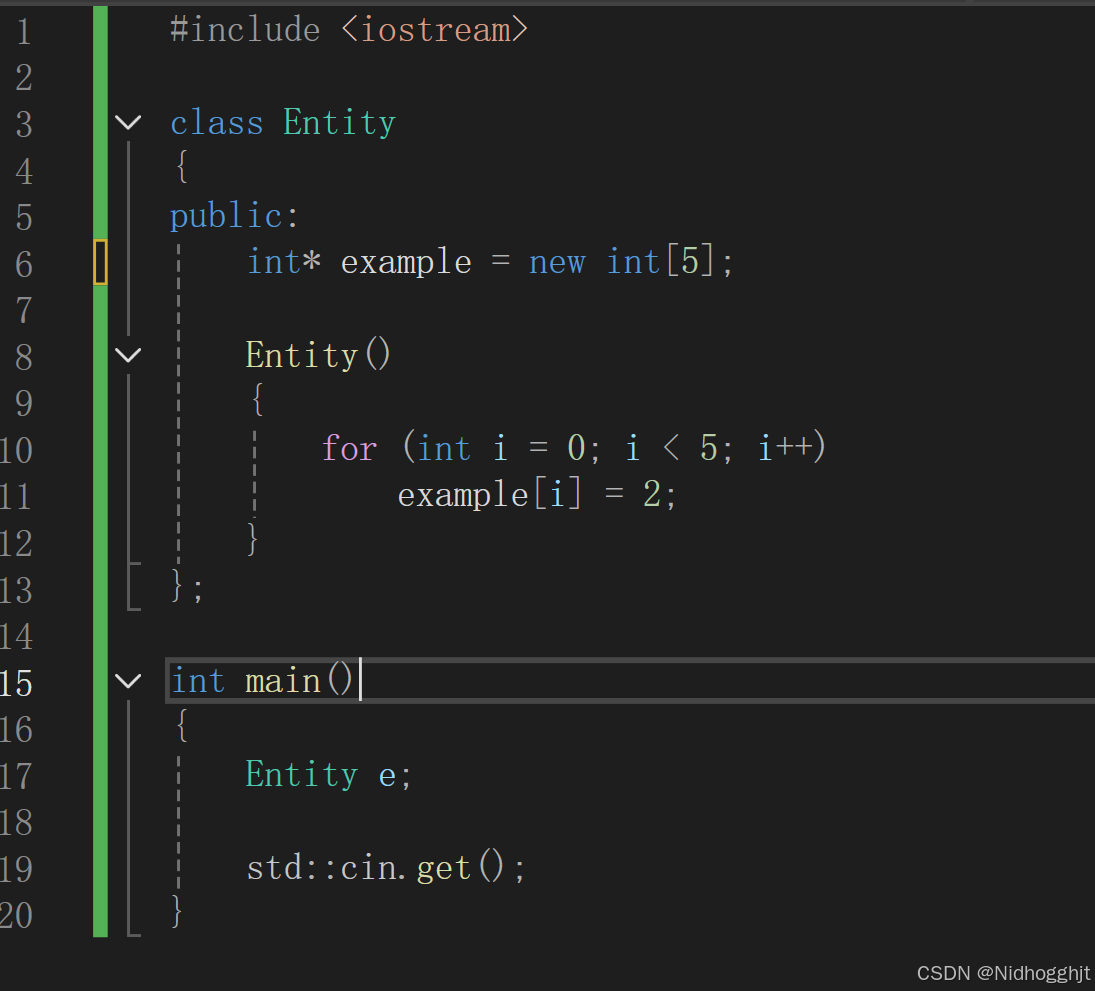The image size is (1095, 991).
Task: Click the 'example' member on line 6
Action: coord(406,263)
